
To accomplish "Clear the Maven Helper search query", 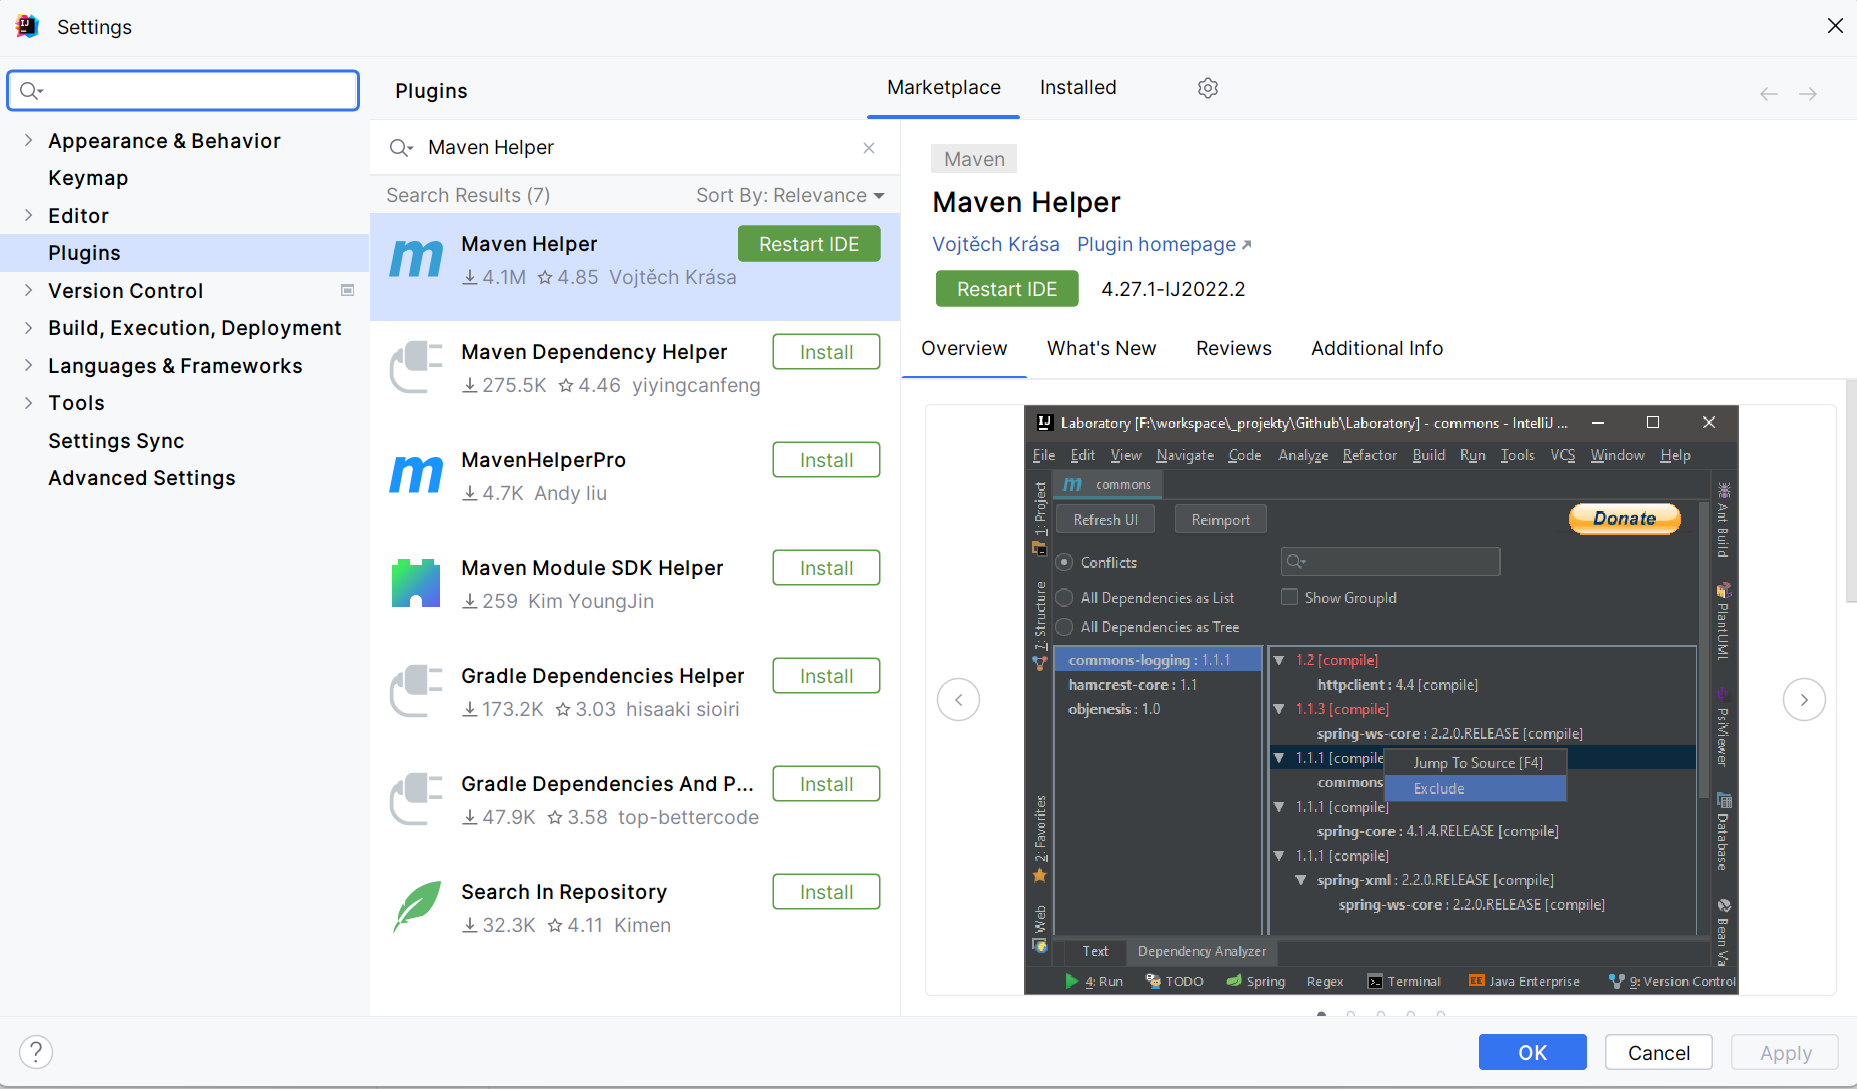I will click(x=869, y=148).
